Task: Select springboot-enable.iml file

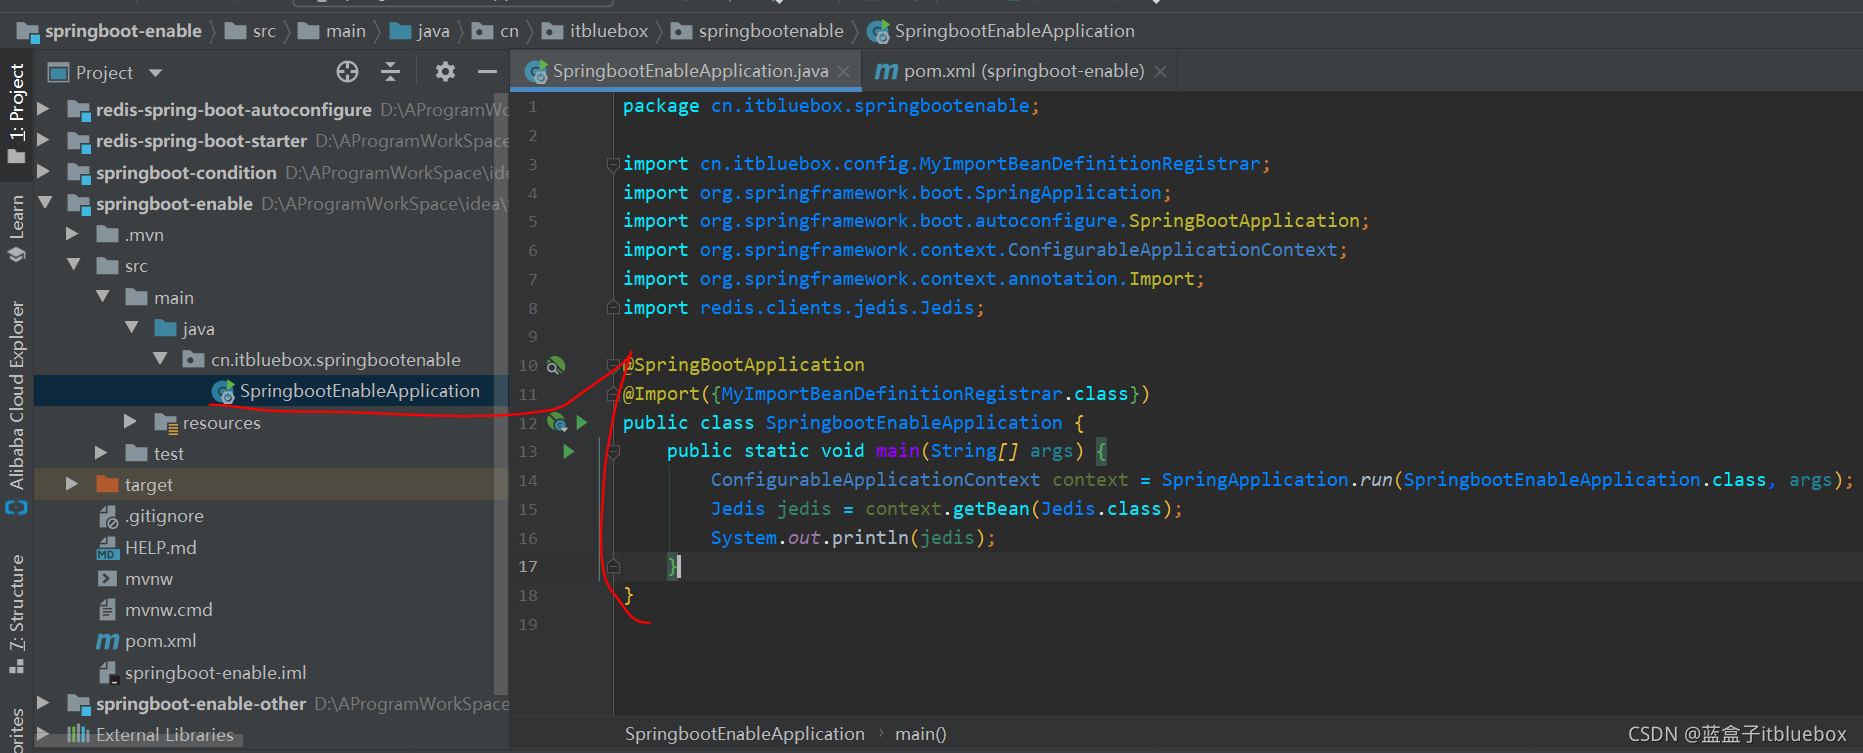Action: coord(215,673)
